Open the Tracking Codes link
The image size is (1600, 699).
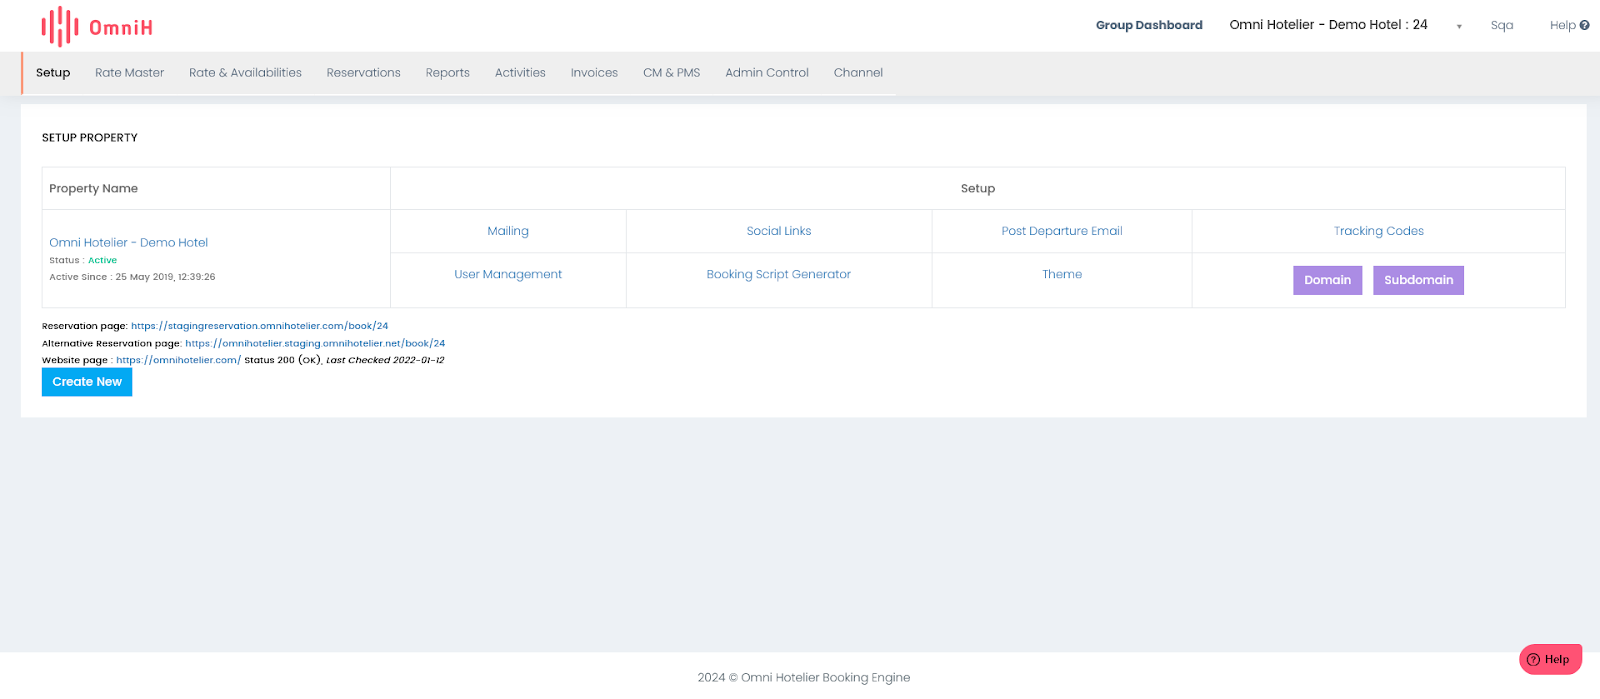[1378, 231]
